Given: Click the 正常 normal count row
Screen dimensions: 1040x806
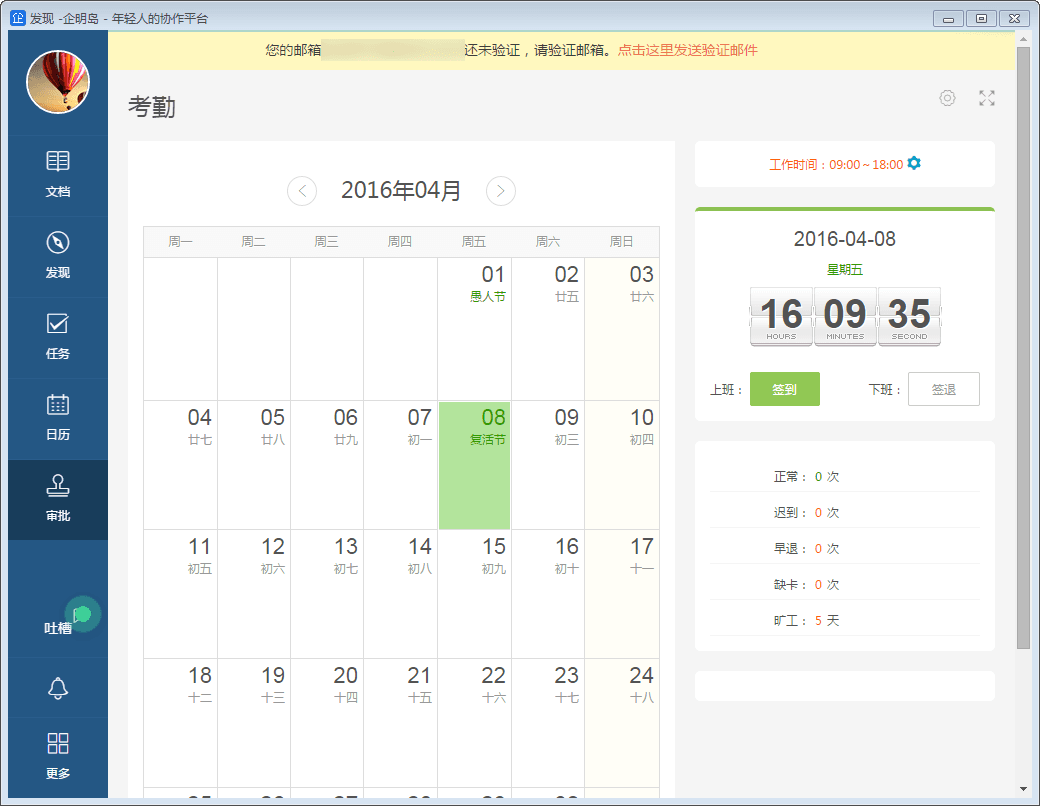Looking at the screenshot, I should tap(844, 476).
